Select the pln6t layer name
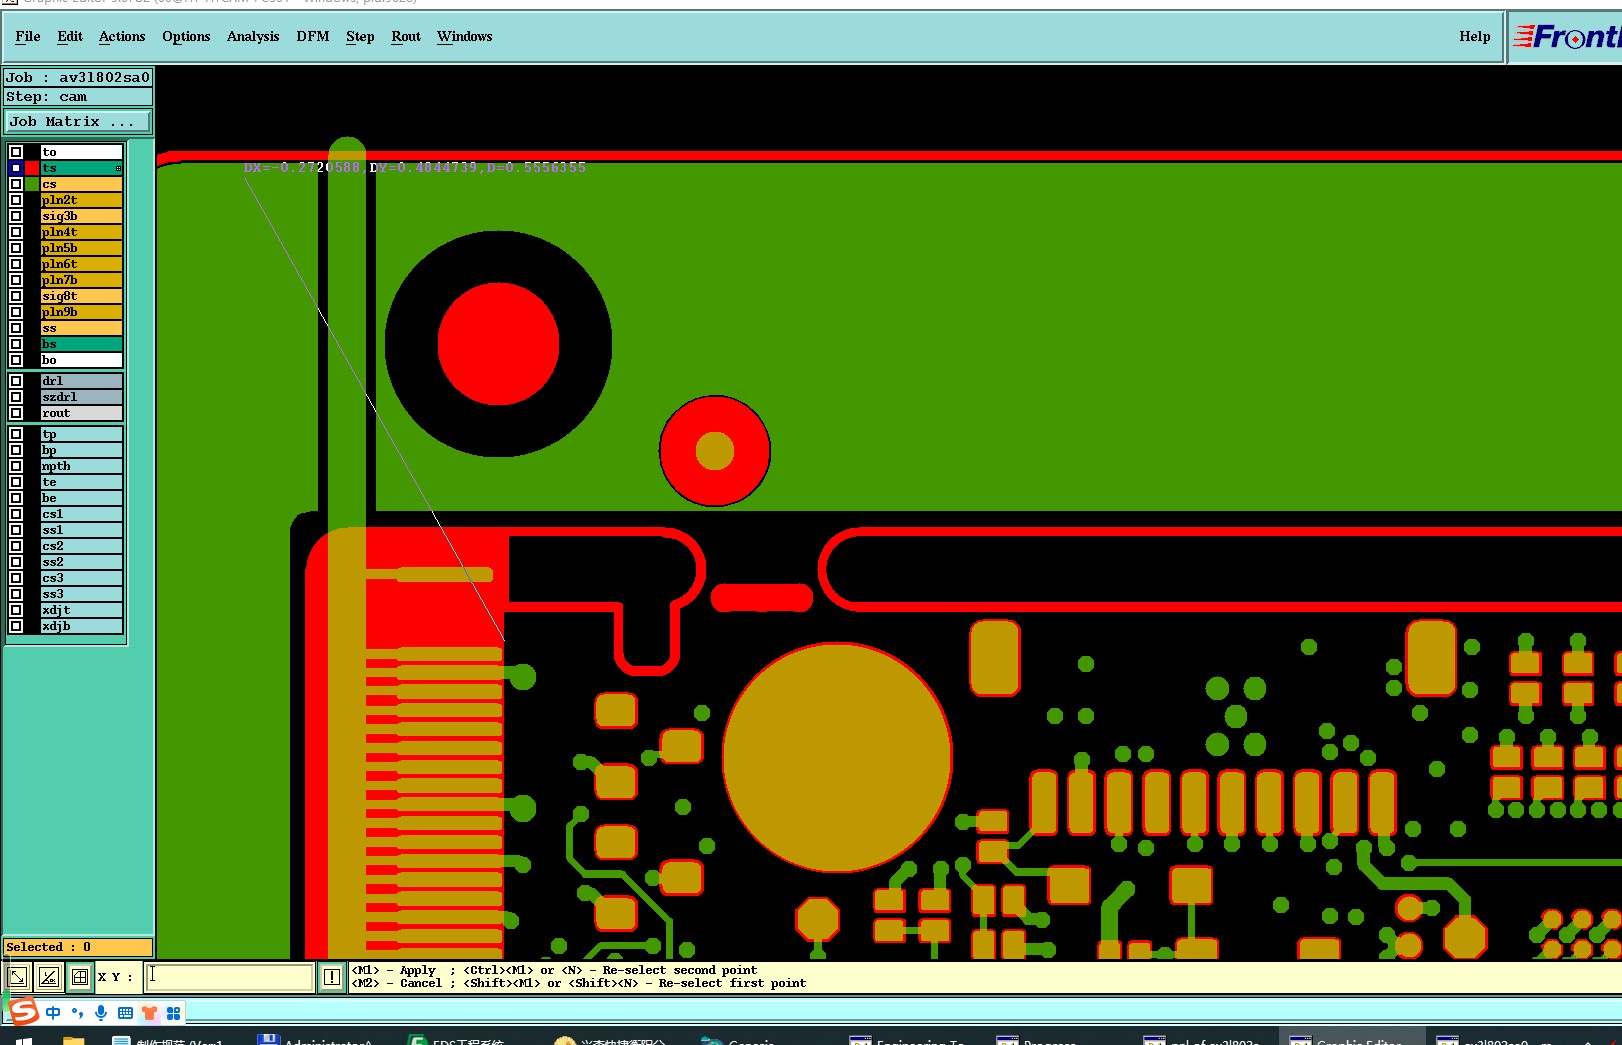Screen dimensions: 1622x1045 coord(82,264)
